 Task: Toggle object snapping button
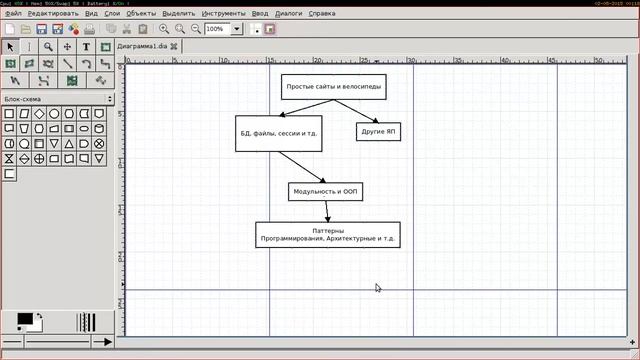coord(269,29)
